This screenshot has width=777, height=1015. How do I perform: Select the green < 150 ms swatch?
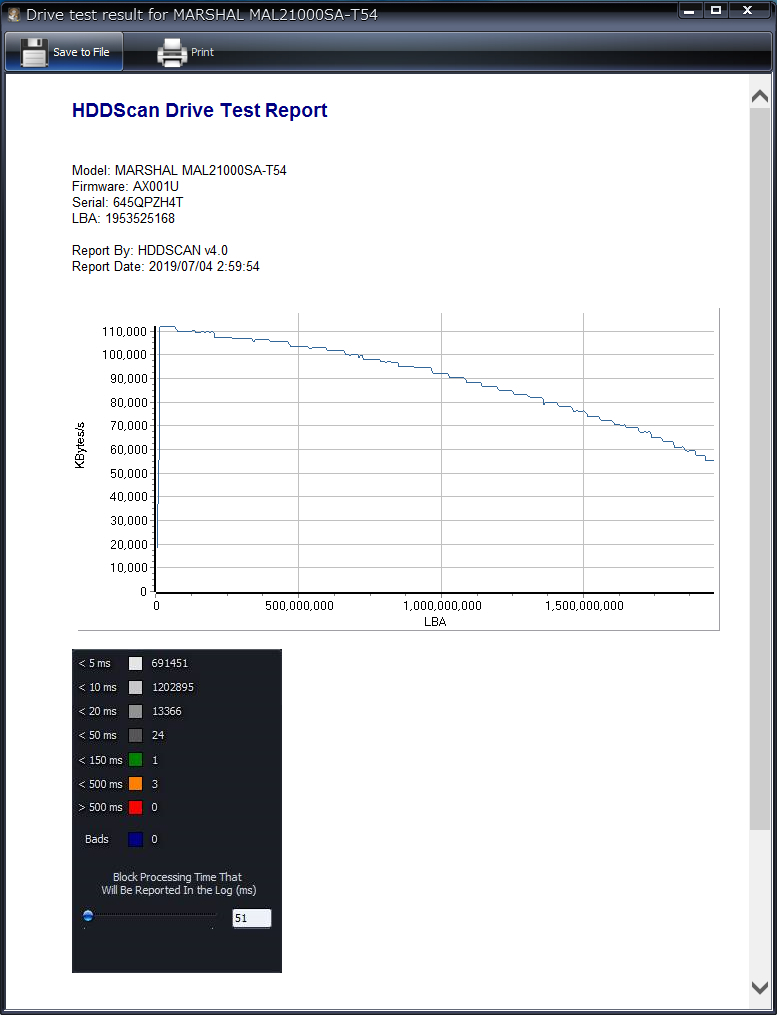(135, 760)
